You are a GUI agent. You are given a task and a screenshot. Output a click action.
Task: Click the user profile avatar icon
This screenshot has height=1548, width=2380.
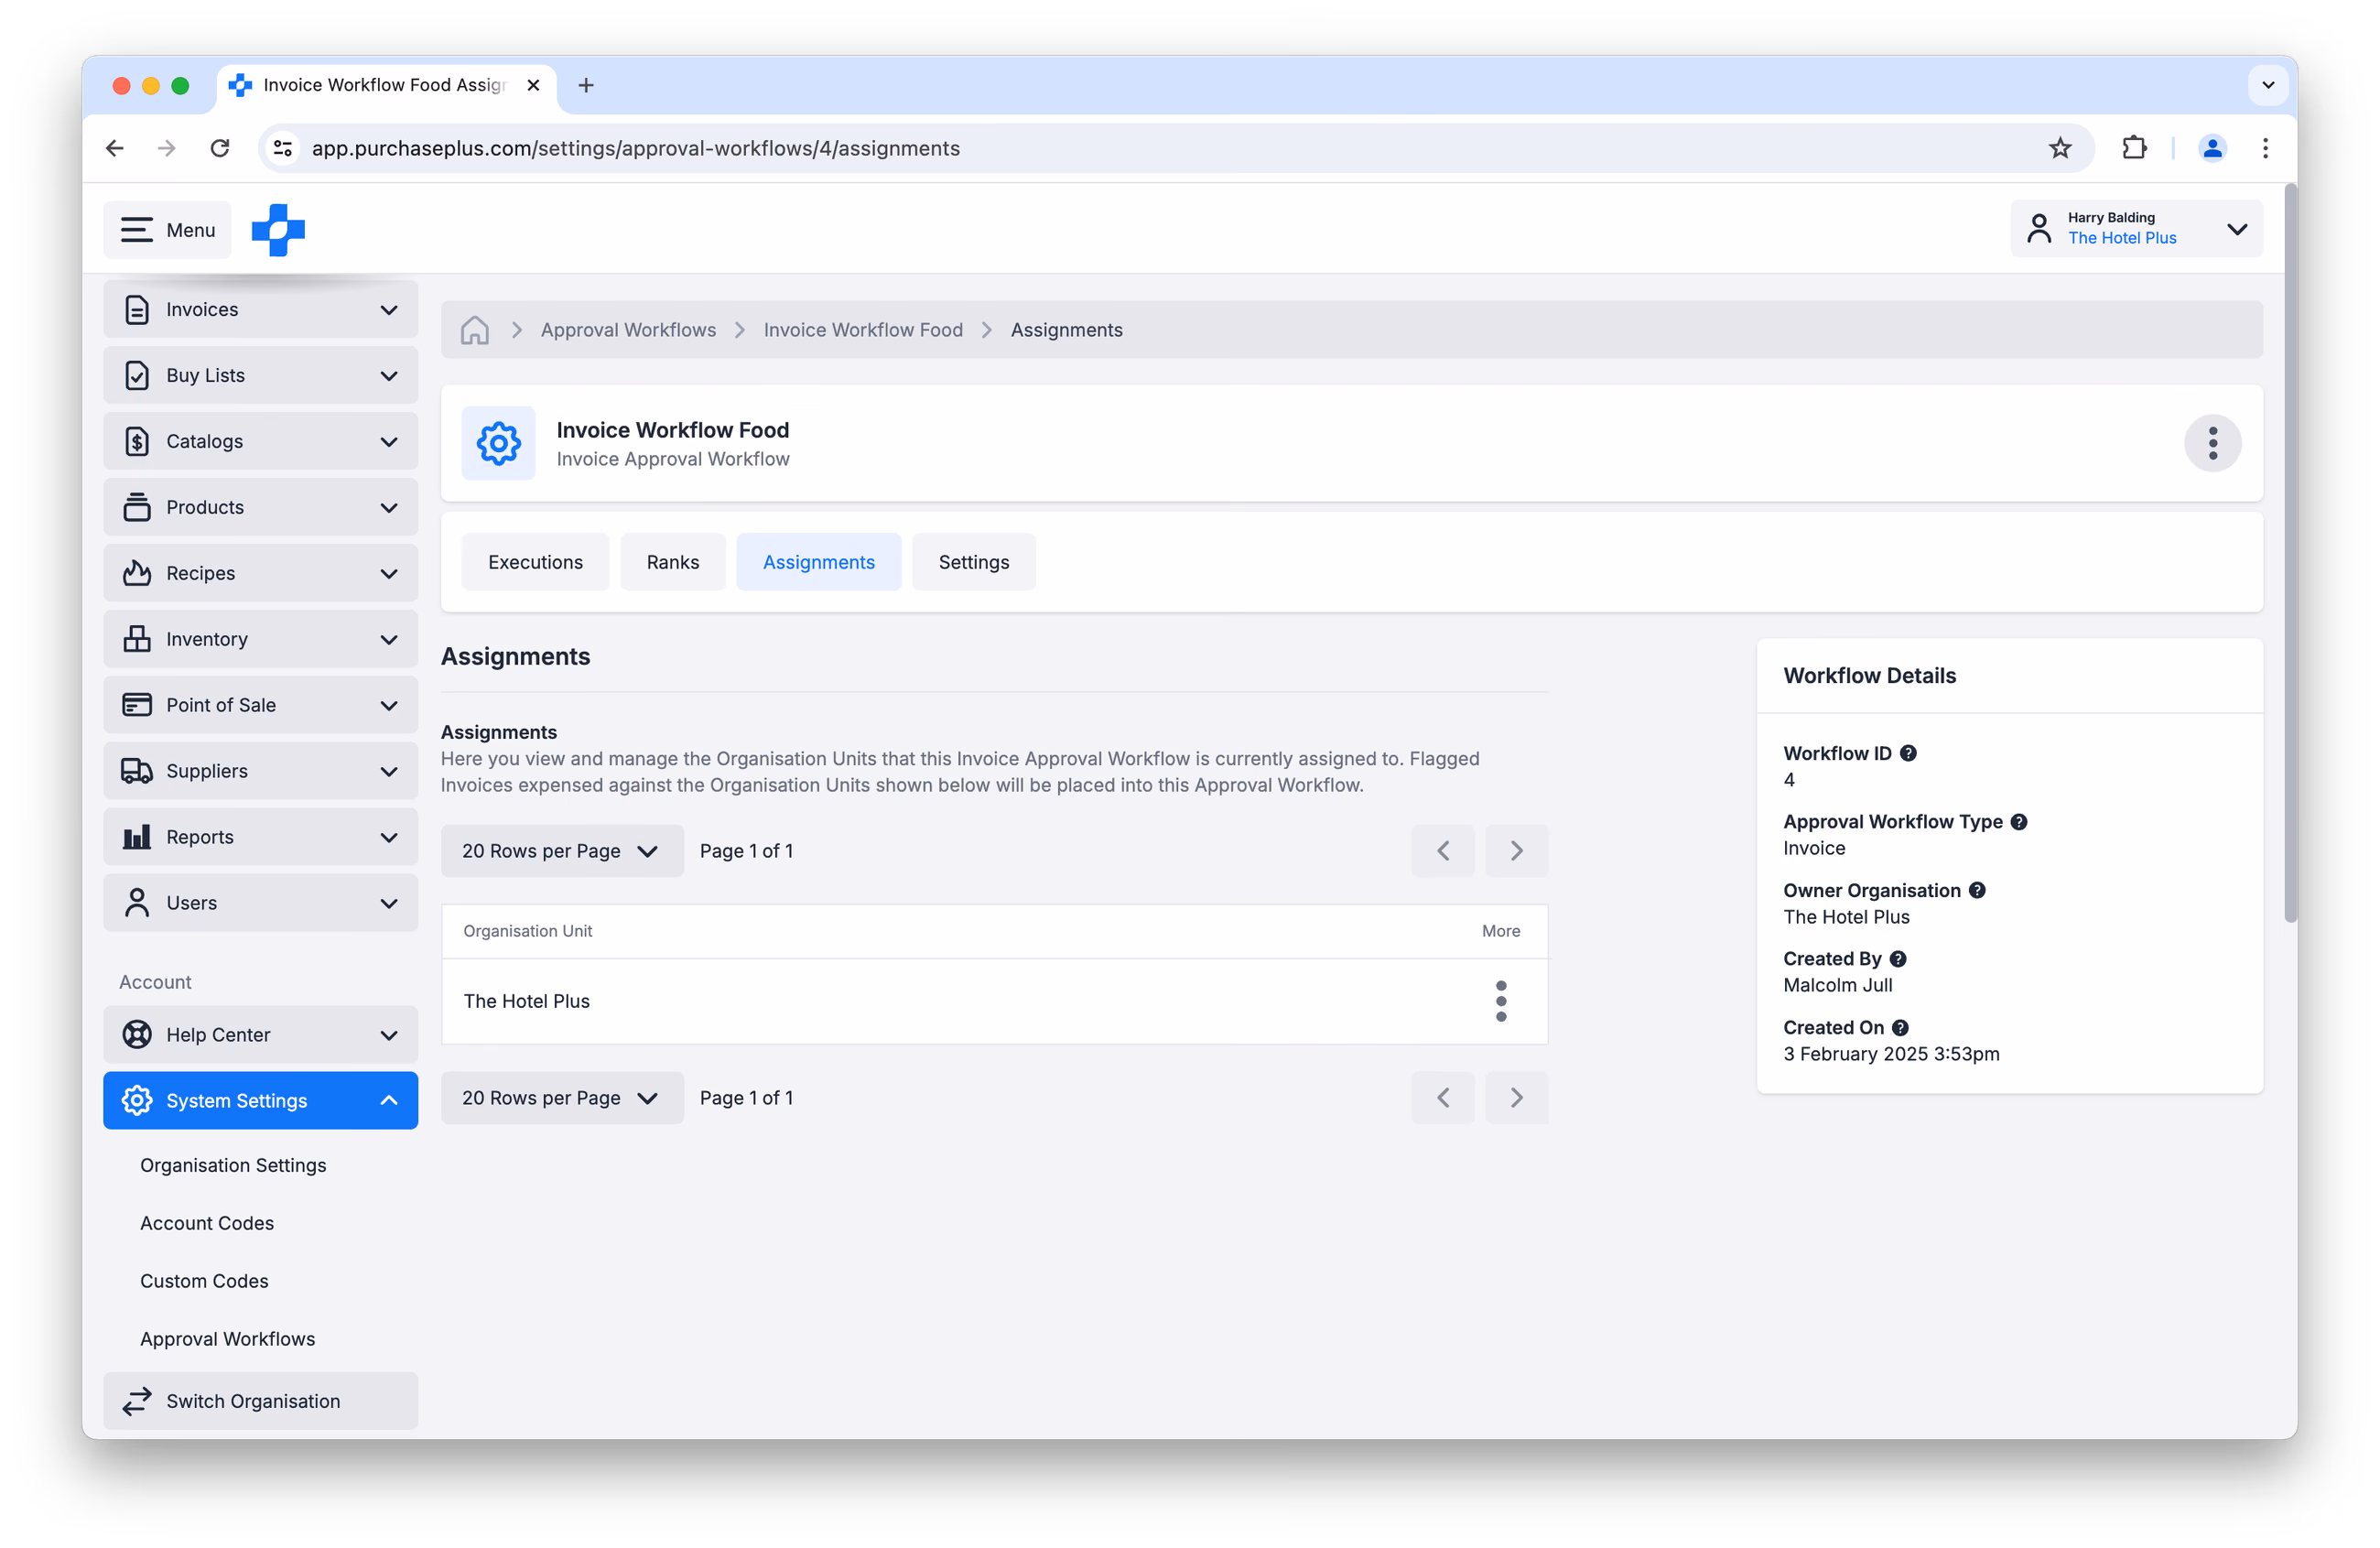tap(2039, 230)
